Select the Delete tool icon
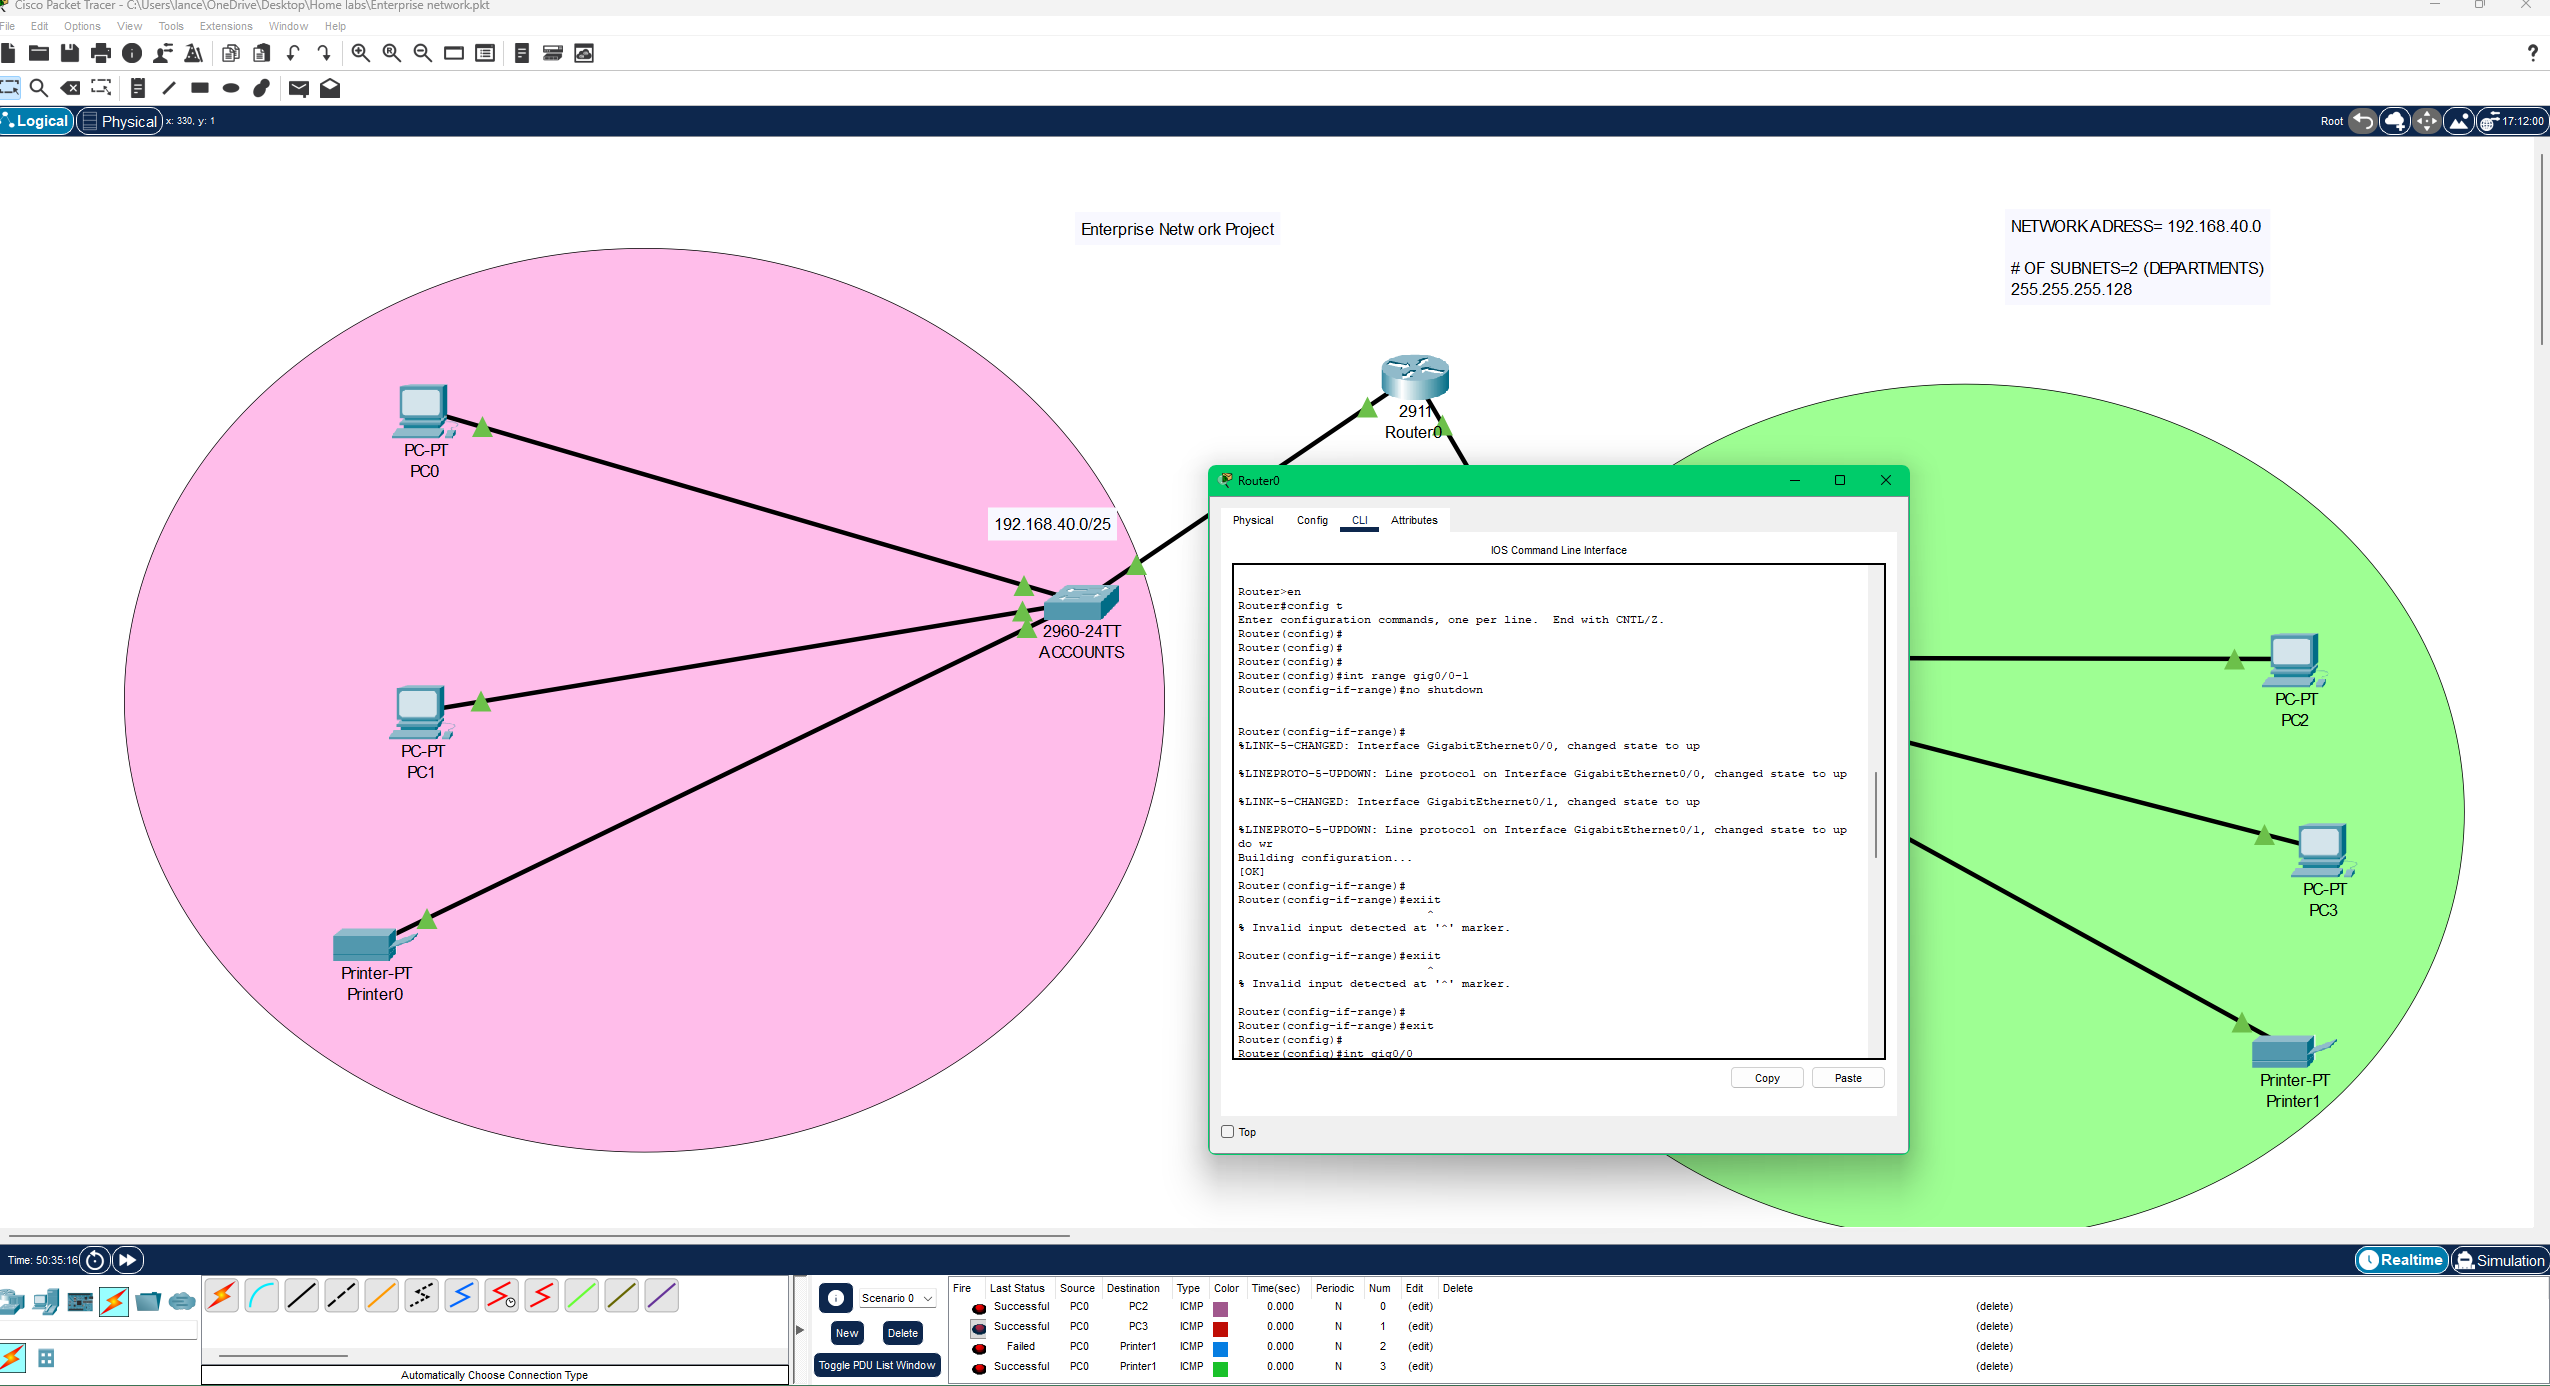Image resolution: width=2550 pixels, height=1386 pixels. [70, 88]
